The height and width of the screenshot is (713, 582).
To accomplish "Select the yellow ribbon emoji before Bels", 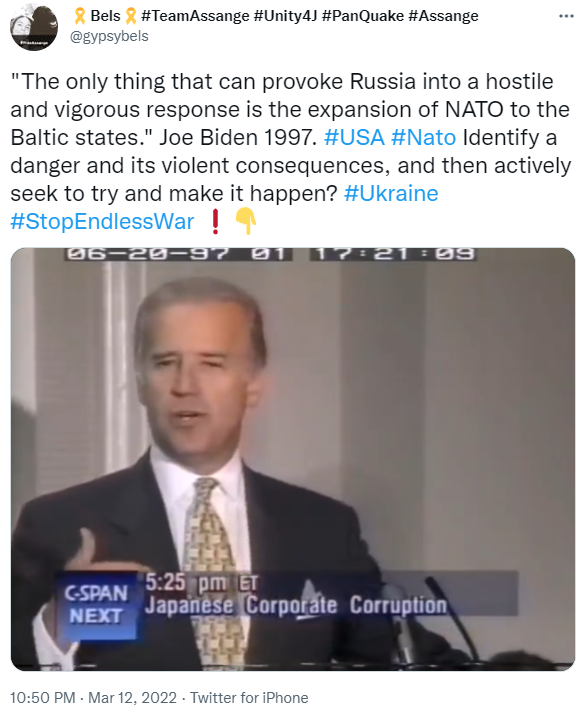I will [80, 16].
